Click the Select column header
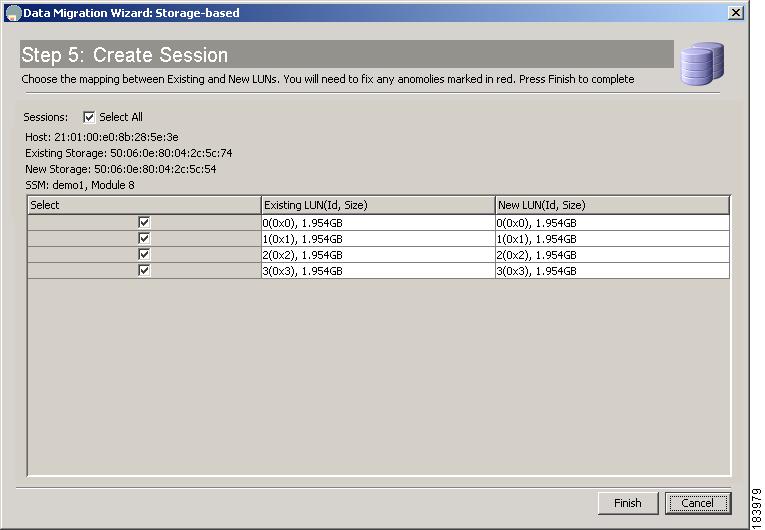 (144, 205)
